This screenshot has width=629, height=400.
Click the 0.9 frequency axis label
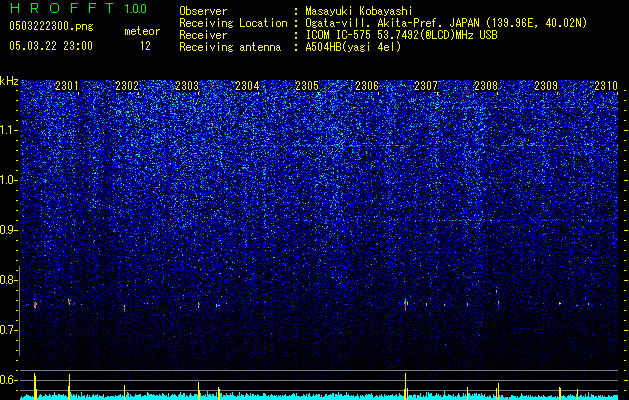[x=8, y=230]
